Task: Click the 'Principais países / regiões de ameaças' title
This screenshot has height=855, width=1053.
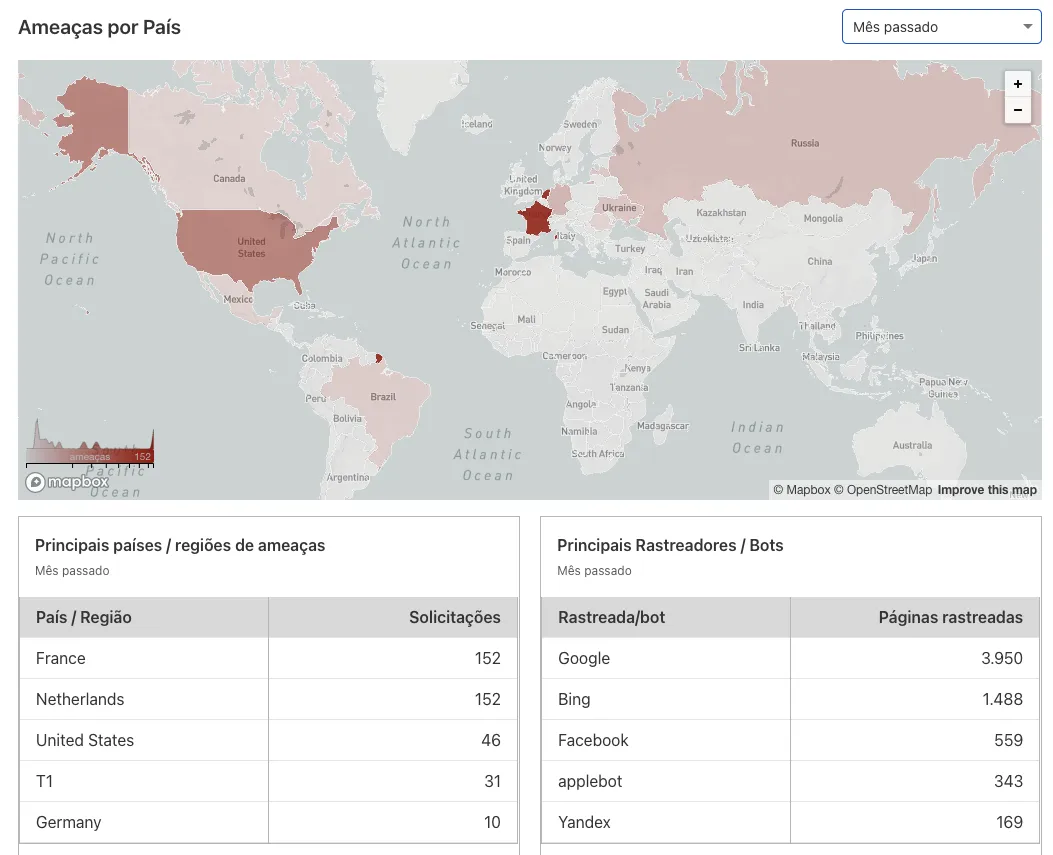Action: coord(180,545)
